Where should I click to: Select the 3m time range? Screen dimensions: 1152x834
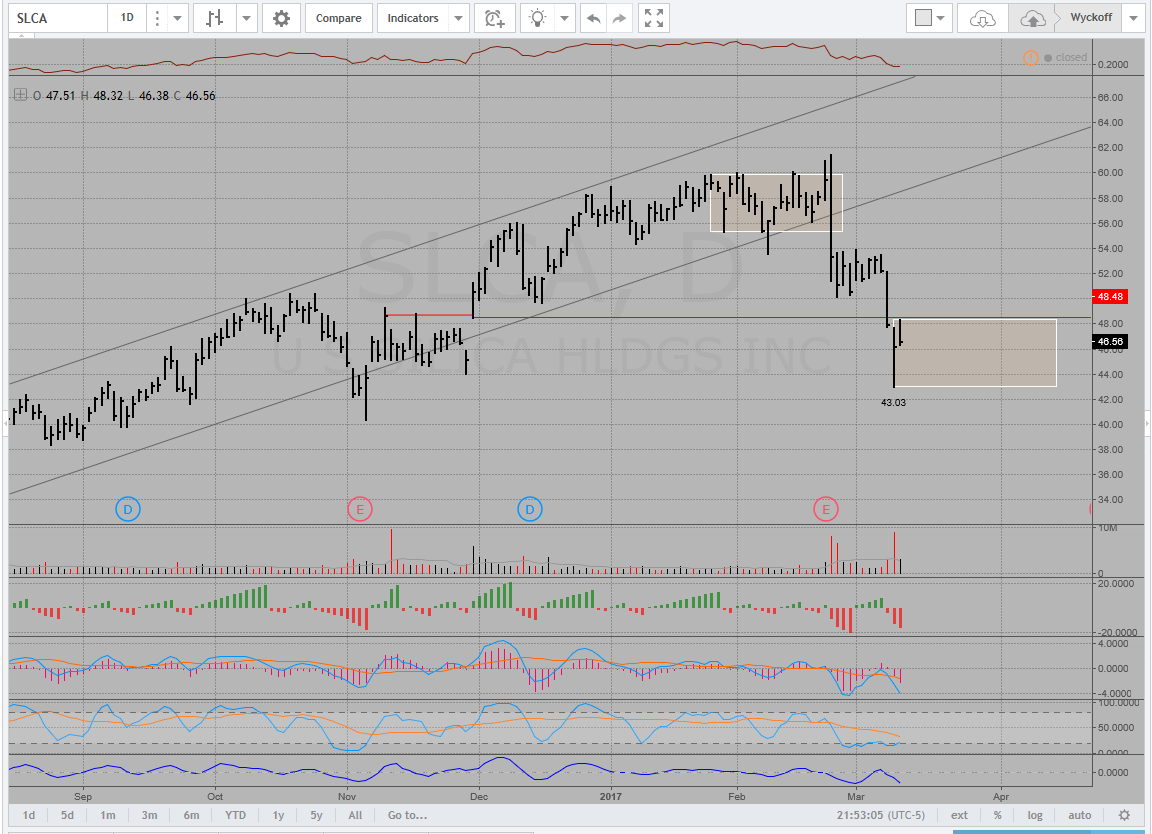149,815
